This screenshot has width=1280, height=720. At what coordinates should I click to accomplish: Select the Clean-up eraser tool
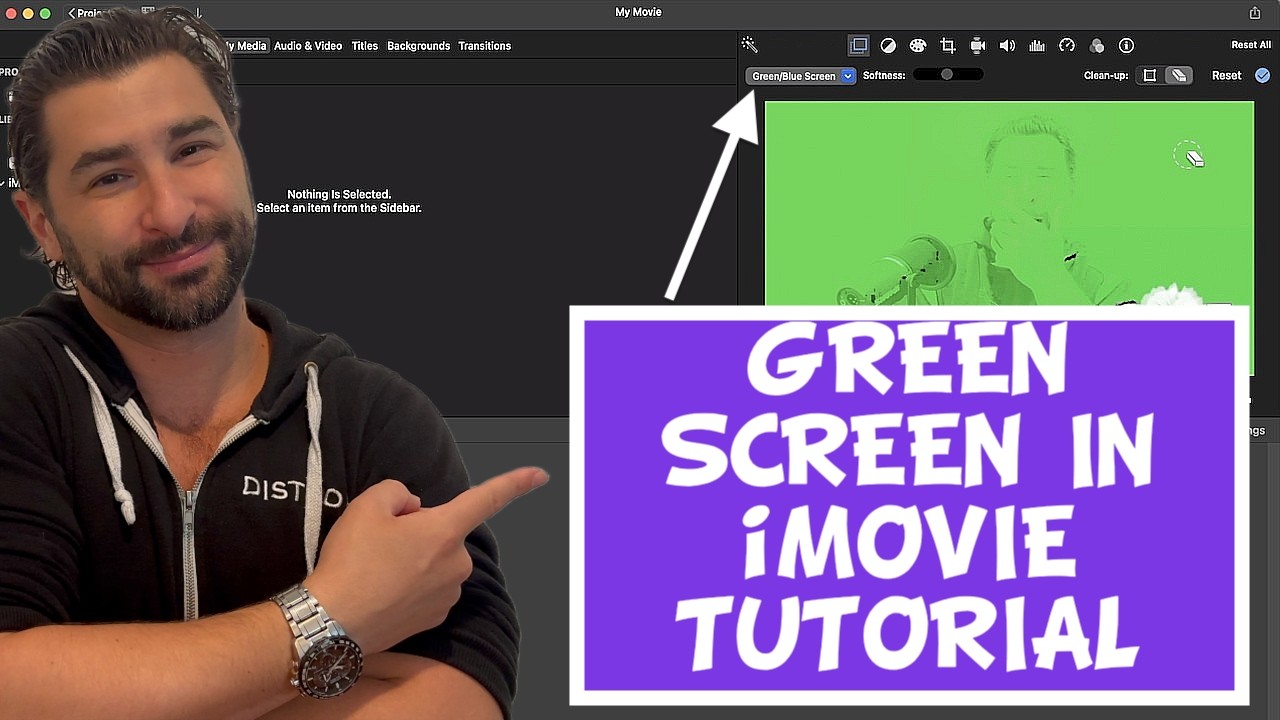pos(1179,76)
